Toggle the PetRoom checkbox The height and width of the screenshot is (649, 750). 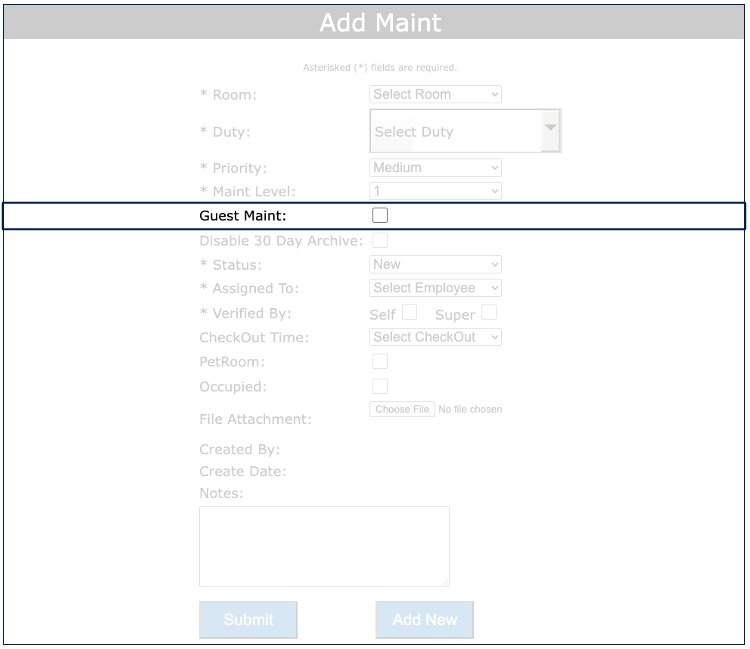tap(380, 362)
